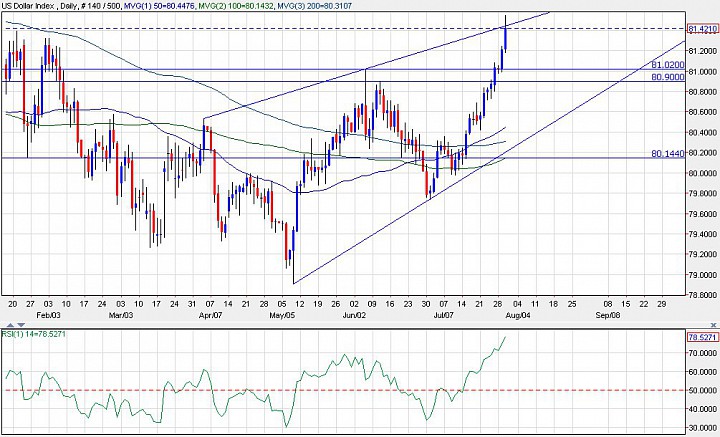
Task: Select the 80.1440 support level label
Action: [668, 154]
